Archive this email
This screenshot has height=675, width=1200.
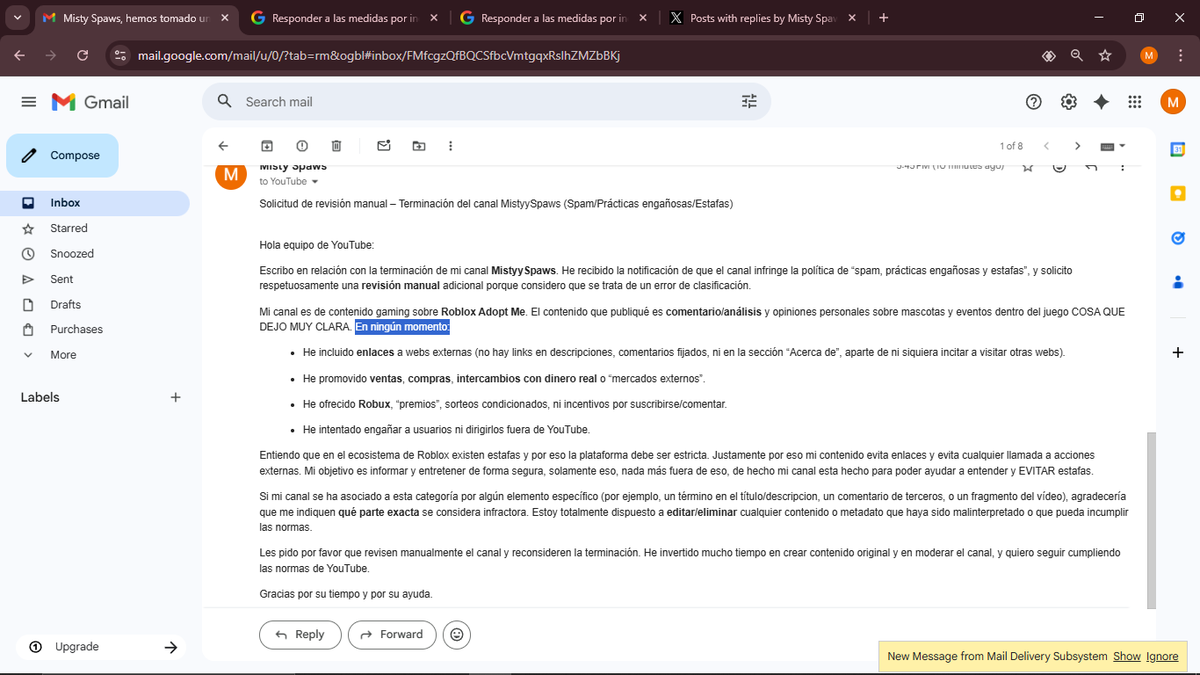[x=267, y=146]
